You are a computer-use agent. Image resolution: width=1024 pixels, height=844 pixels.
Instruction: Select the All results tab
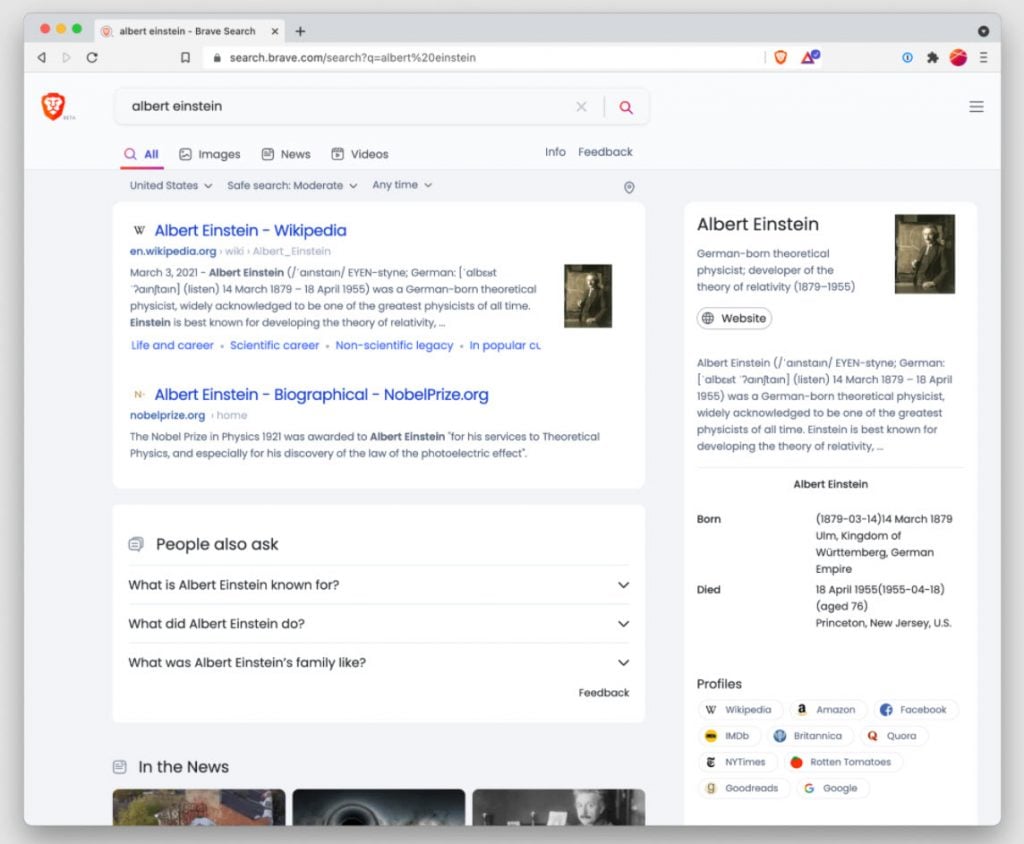(x=142, y=154)
